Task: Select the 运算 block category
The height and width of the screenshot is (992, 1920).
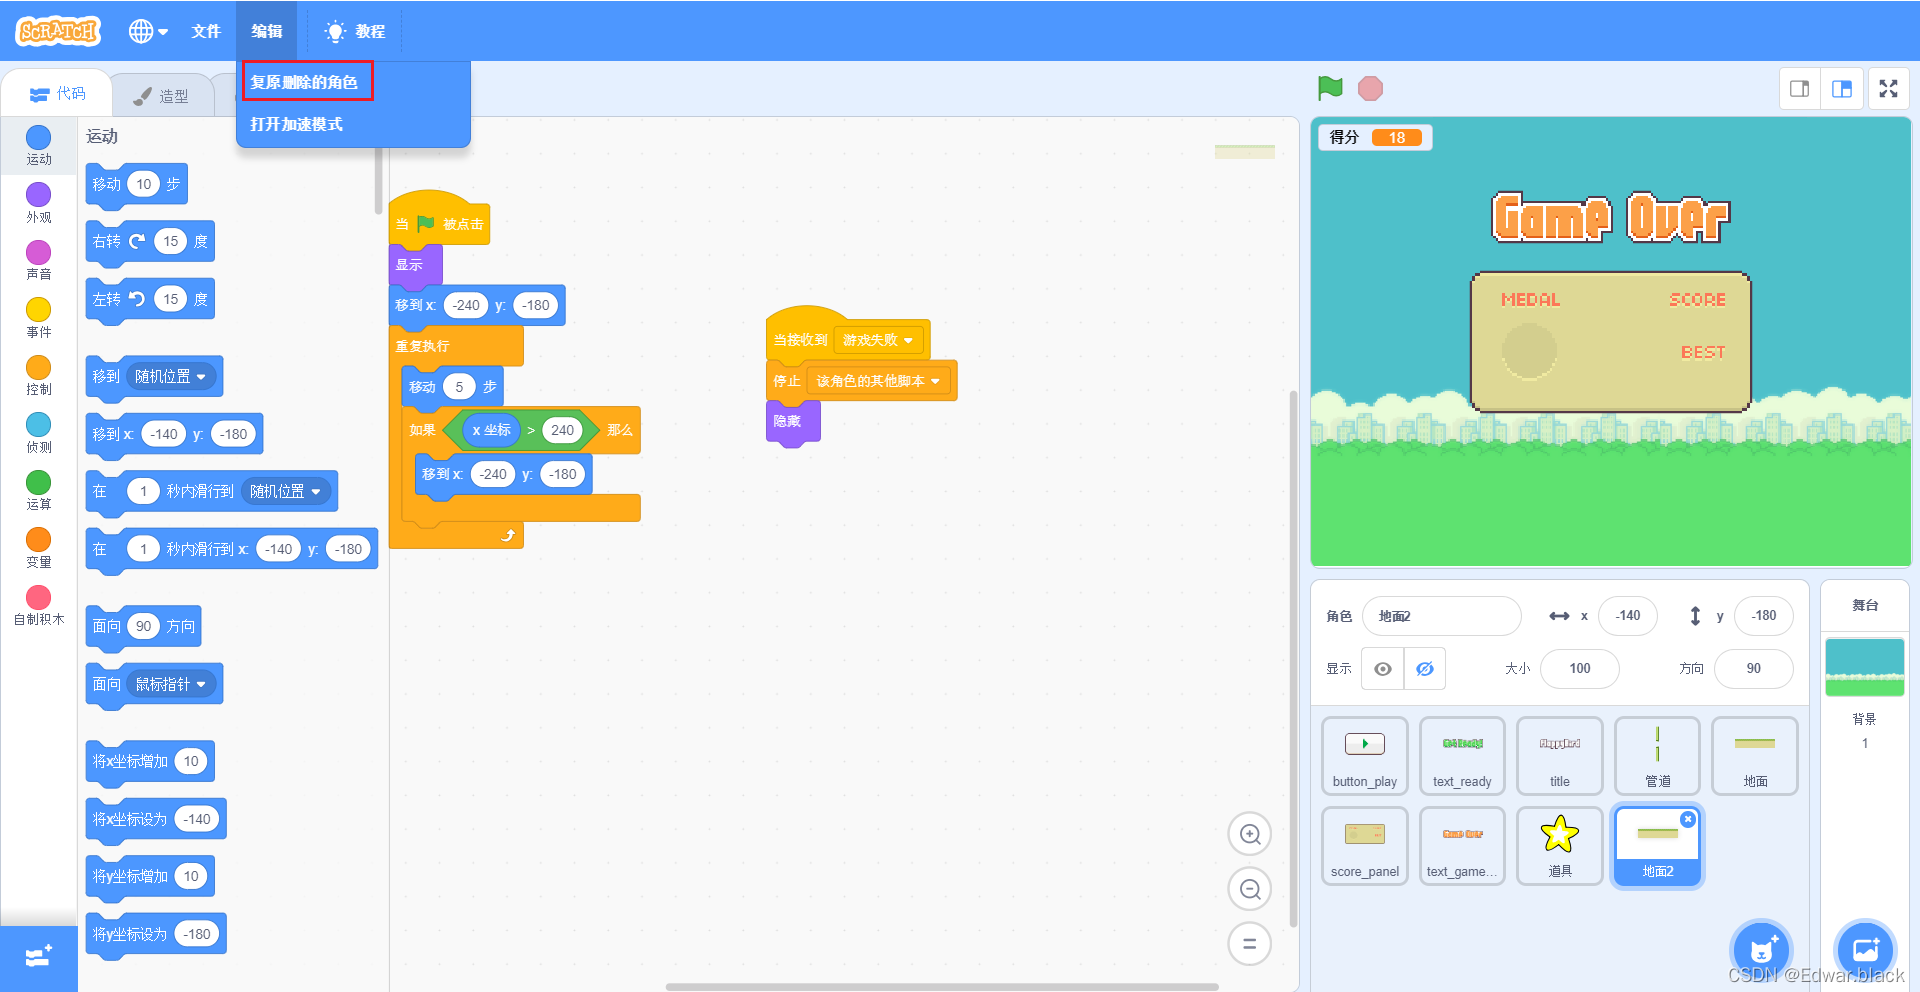Action: (39, 490)
